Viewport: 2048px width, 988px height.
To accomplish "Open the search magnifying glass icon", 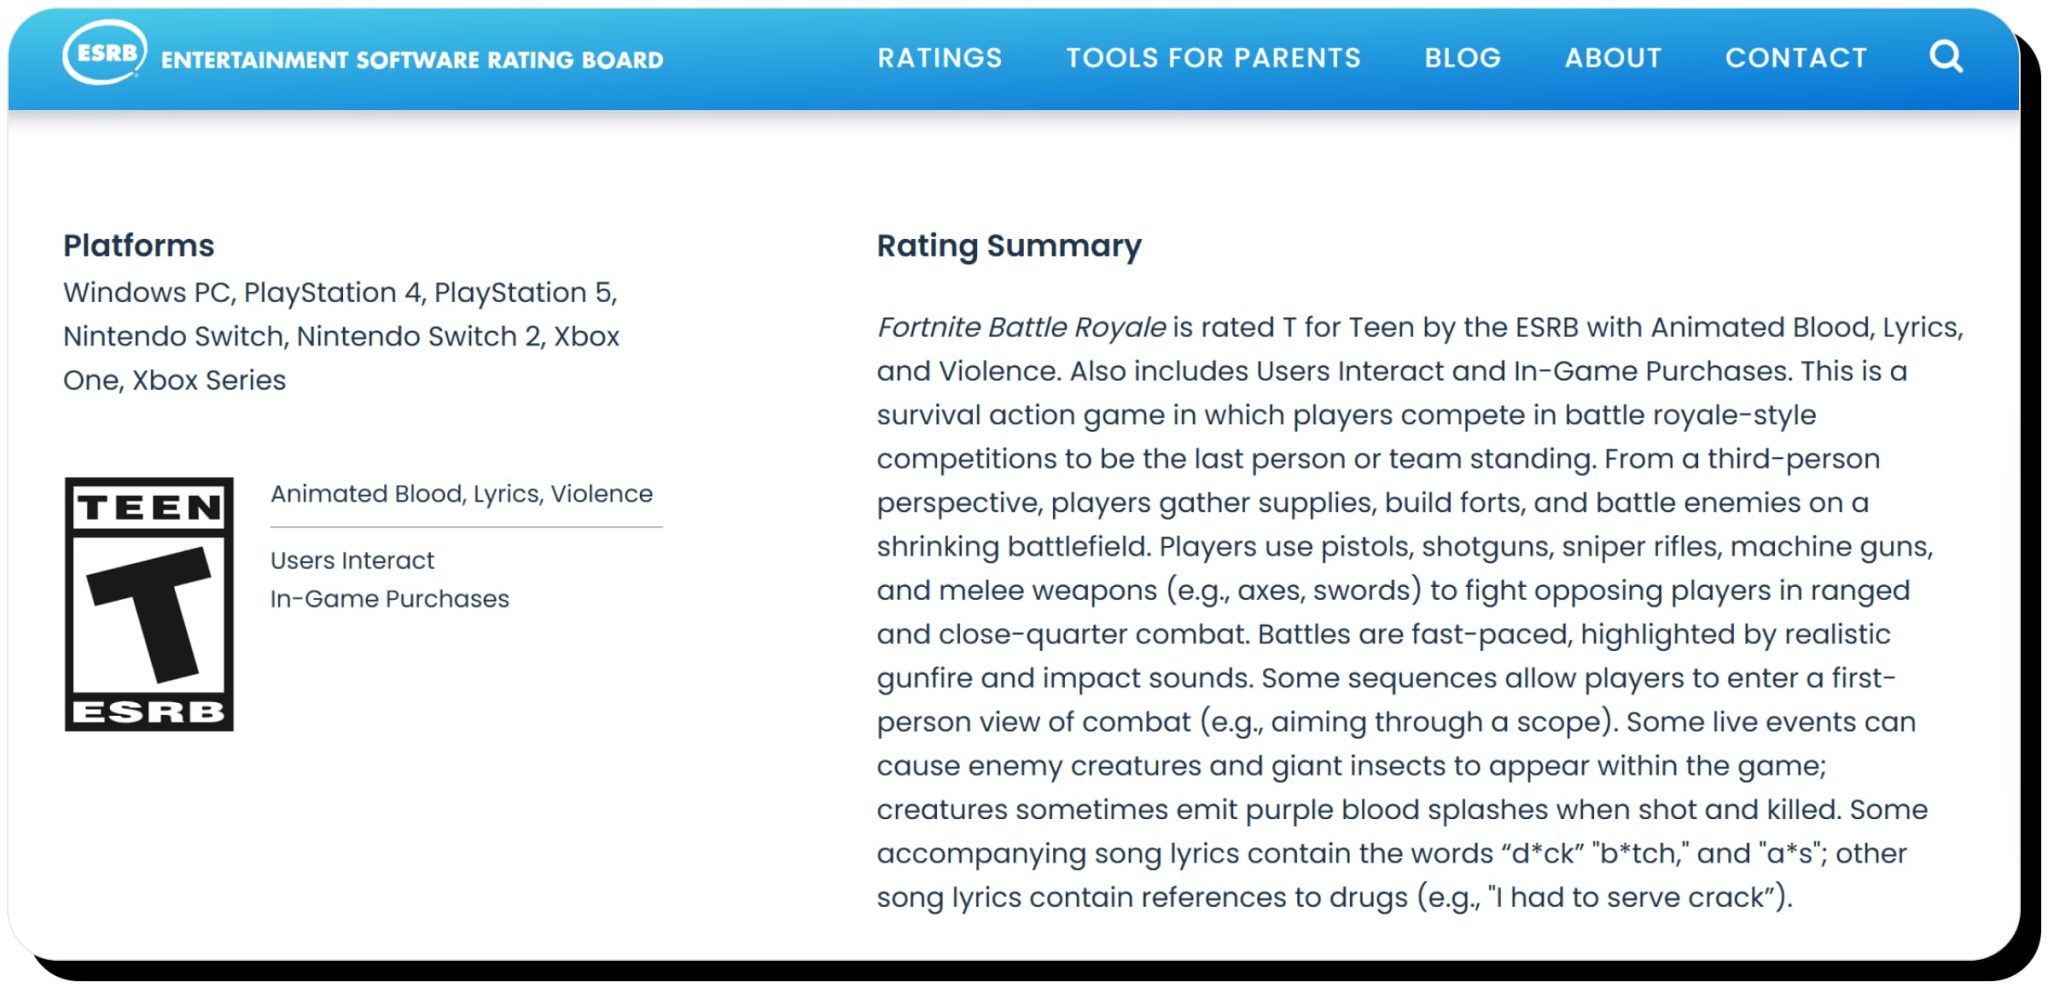I will [1945, 57].
